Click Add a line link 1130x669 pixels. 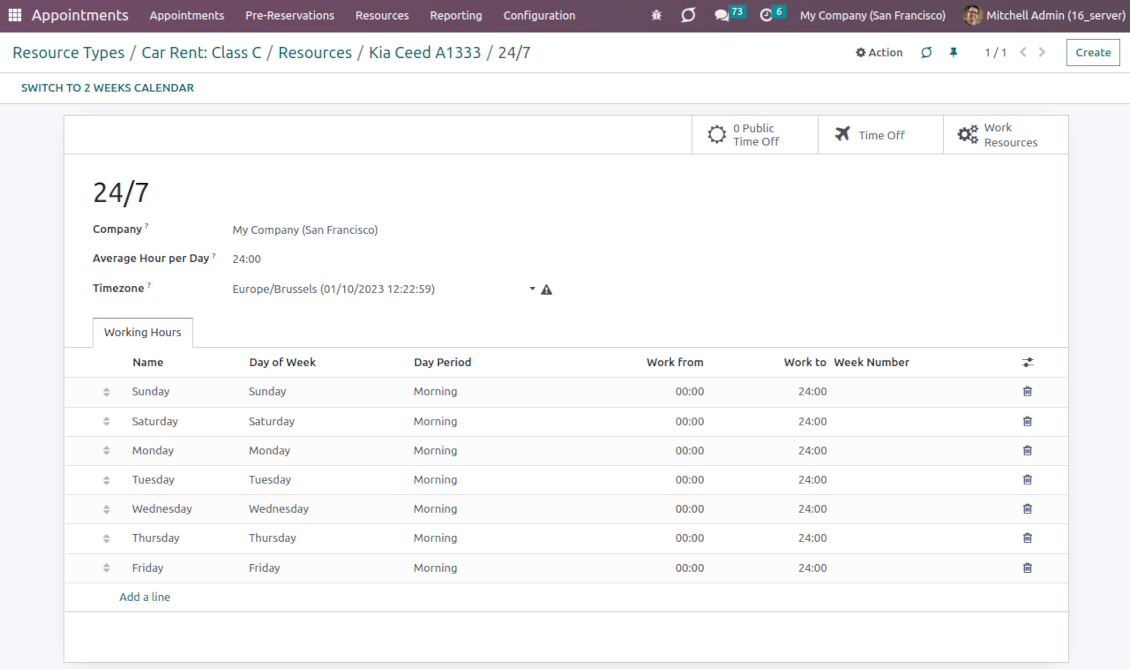(x=145, y=597)
